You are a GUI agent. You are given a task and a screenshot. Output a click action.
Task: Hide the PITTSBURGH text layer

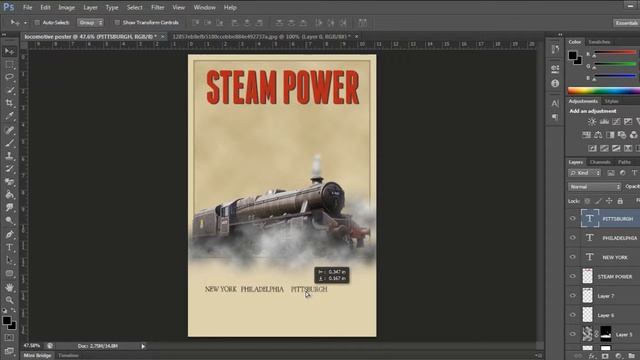coord(572,219)
